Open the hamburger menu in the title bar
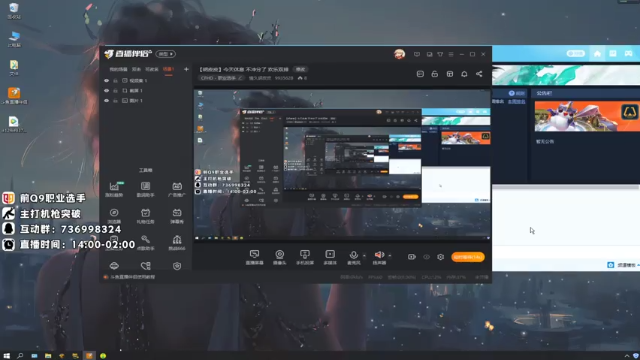640x360 pixels. [x=451, y=54]
